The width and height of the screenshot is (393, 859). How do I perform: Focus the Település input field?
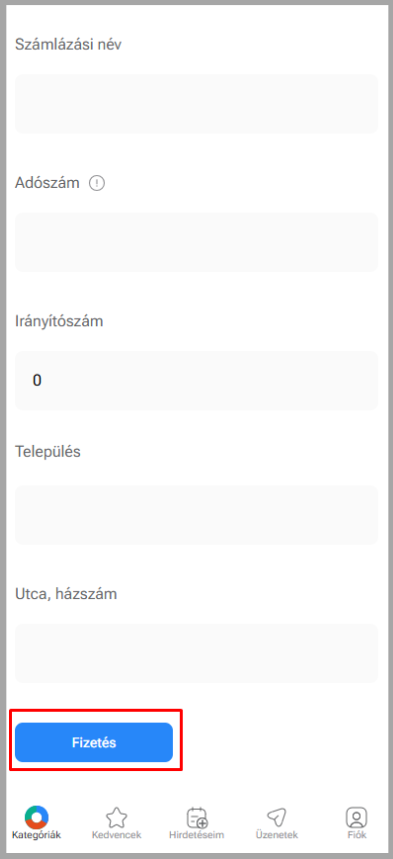tap(196, 515)
